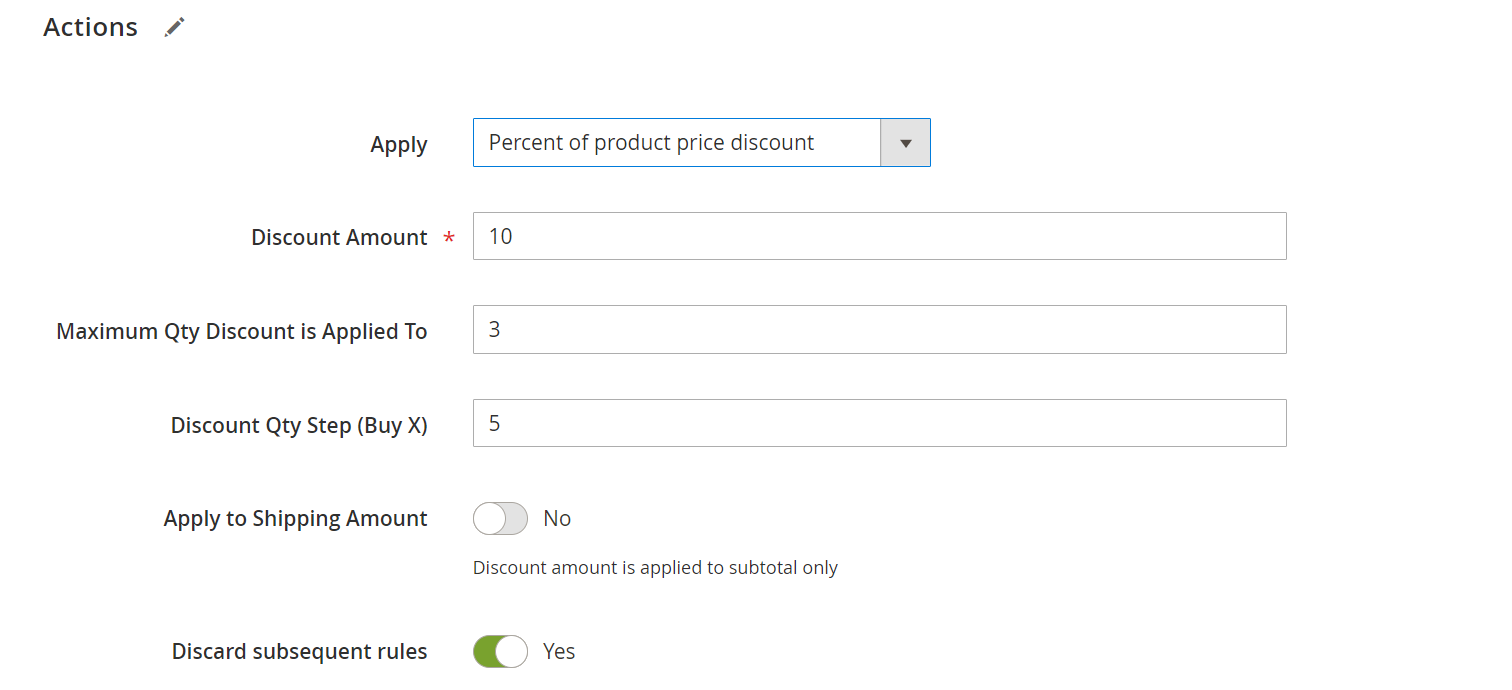Click the arrow button on Apply dropdown
The height and width of the screenshot is (690, 1512).
pos(905,143)
